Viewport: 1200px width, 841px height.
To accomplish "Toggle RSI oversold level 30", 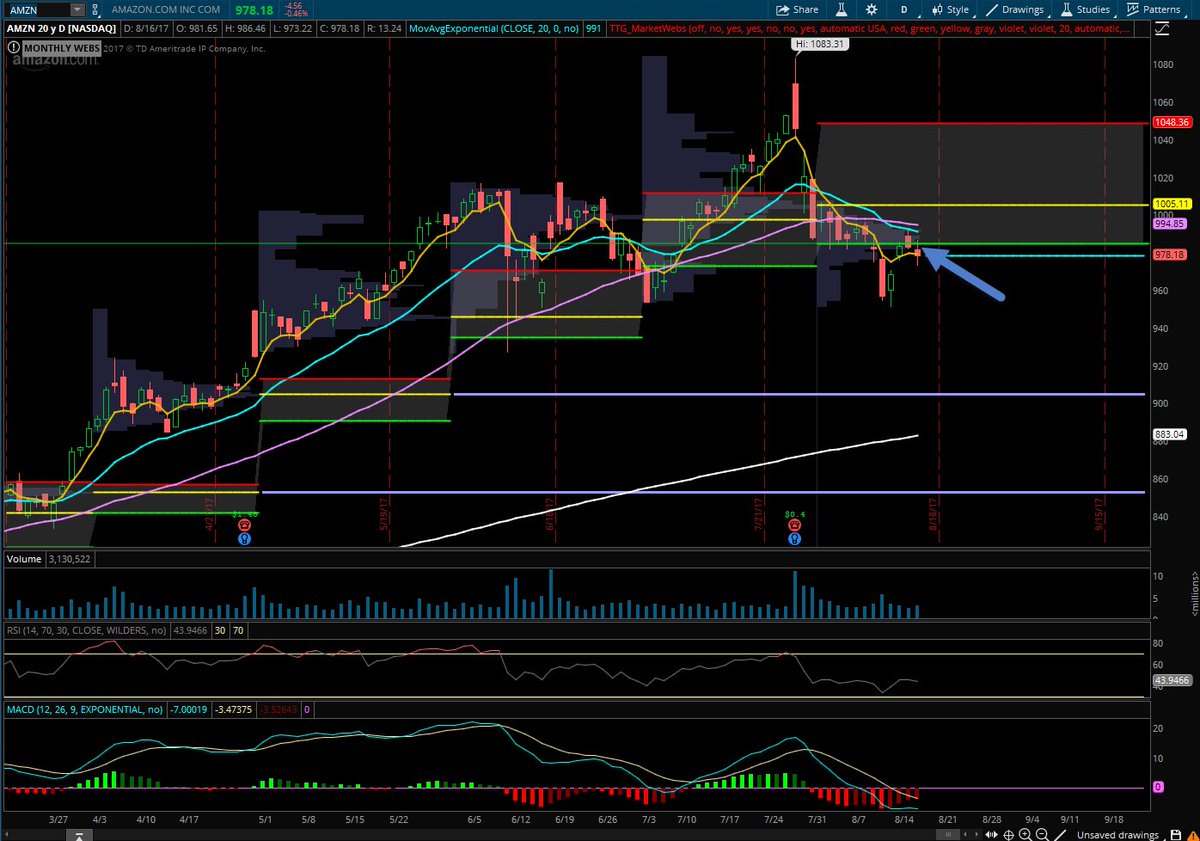I will [218, 630].
